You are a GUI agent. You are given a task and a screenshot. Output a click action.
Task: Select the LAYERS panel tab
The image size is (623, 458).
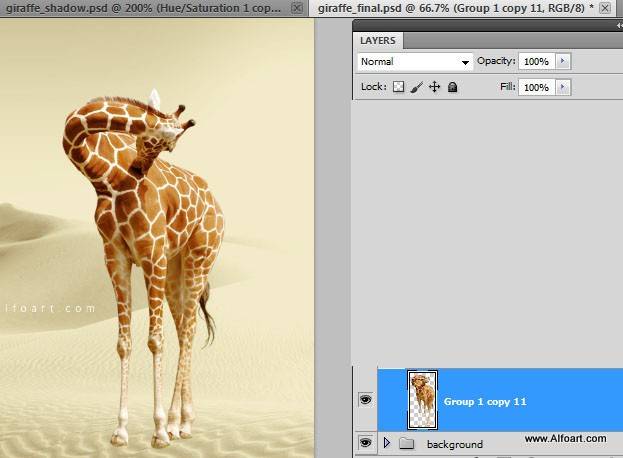click(x=378, y=41)
